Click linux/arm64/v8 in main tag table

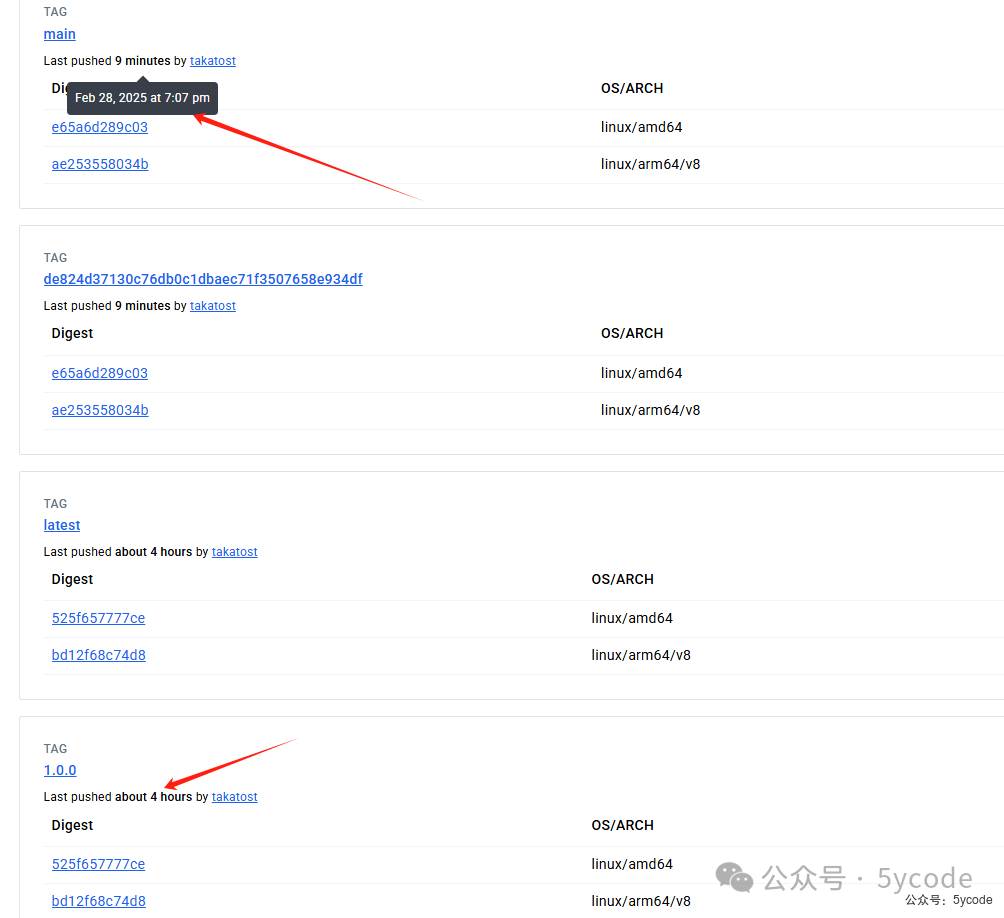[651, 165]
